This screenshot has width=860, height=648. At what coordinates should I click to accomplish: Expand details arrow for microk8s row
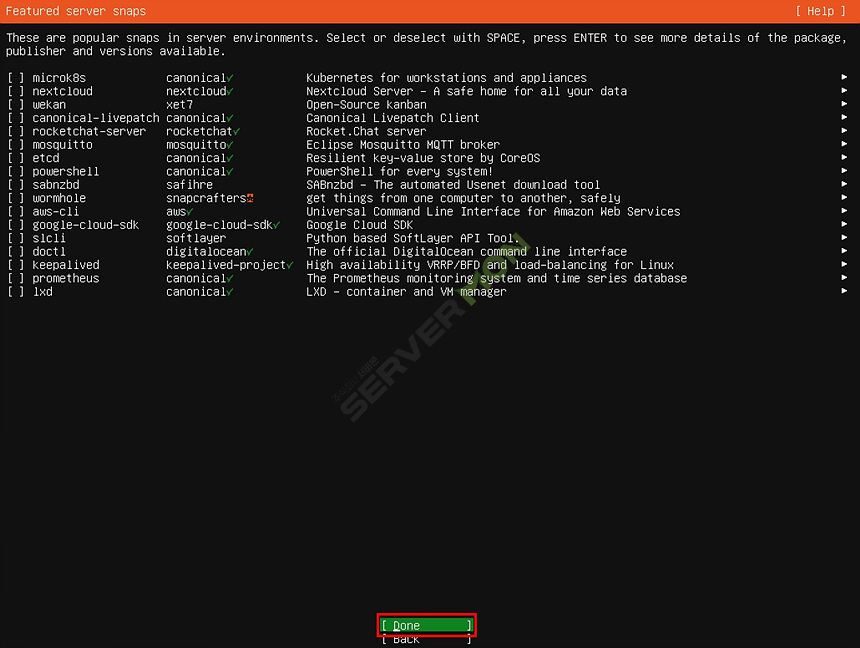tap(844, 77)
